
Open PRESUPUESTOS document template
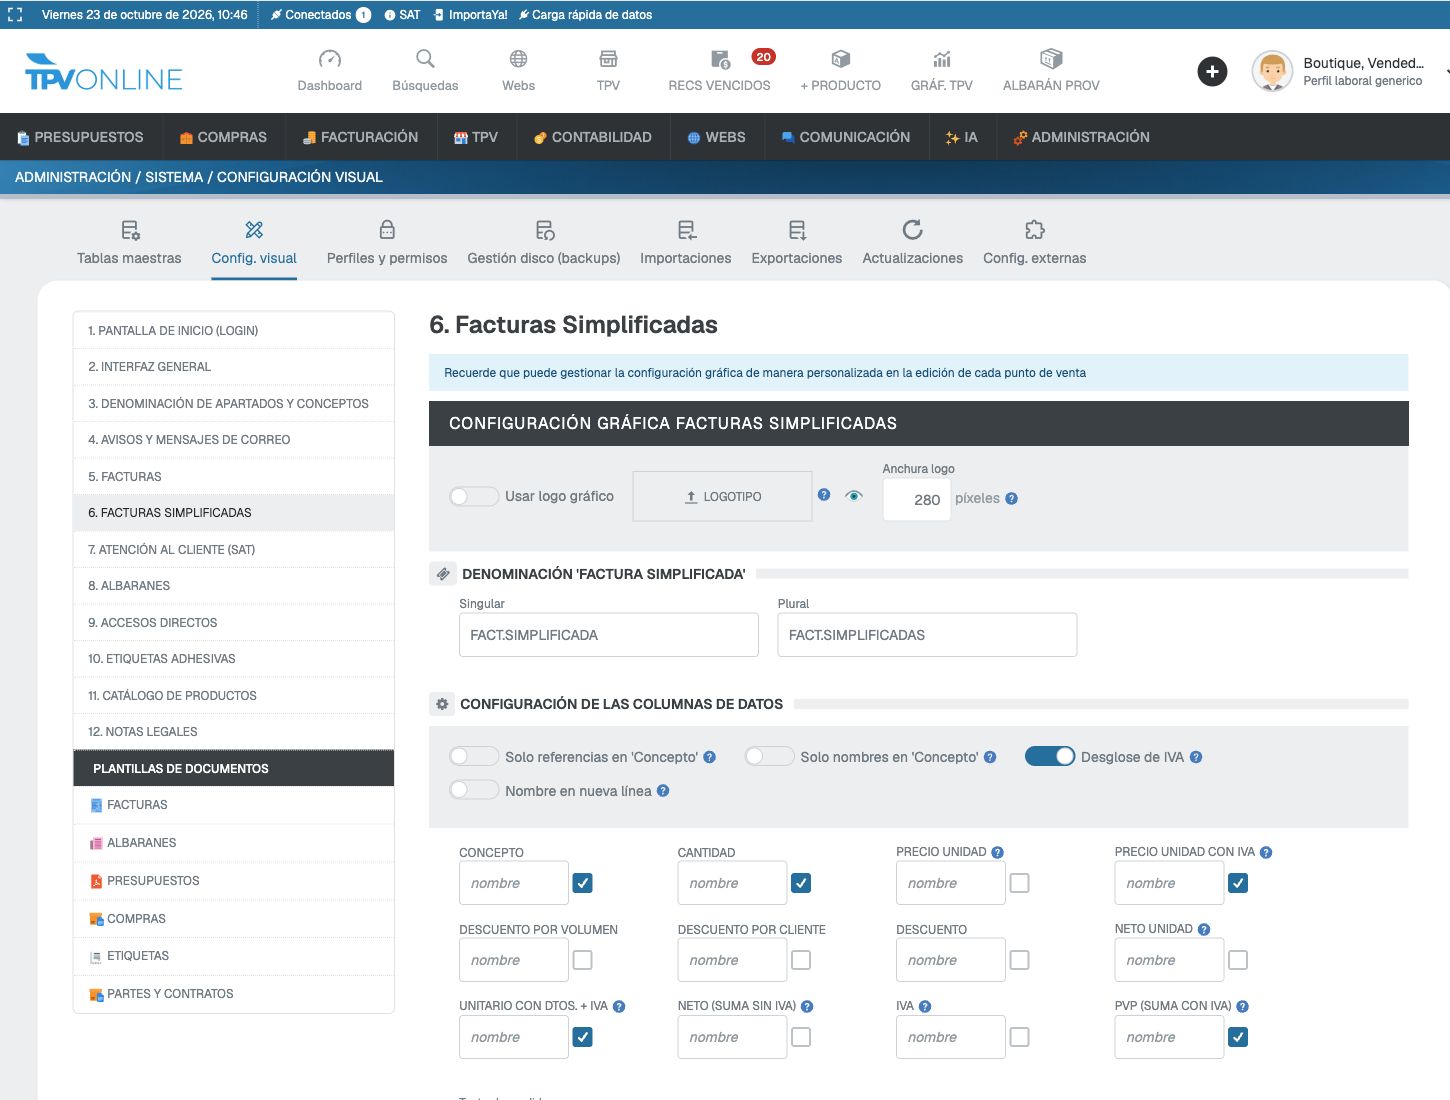tap(234, 881)
